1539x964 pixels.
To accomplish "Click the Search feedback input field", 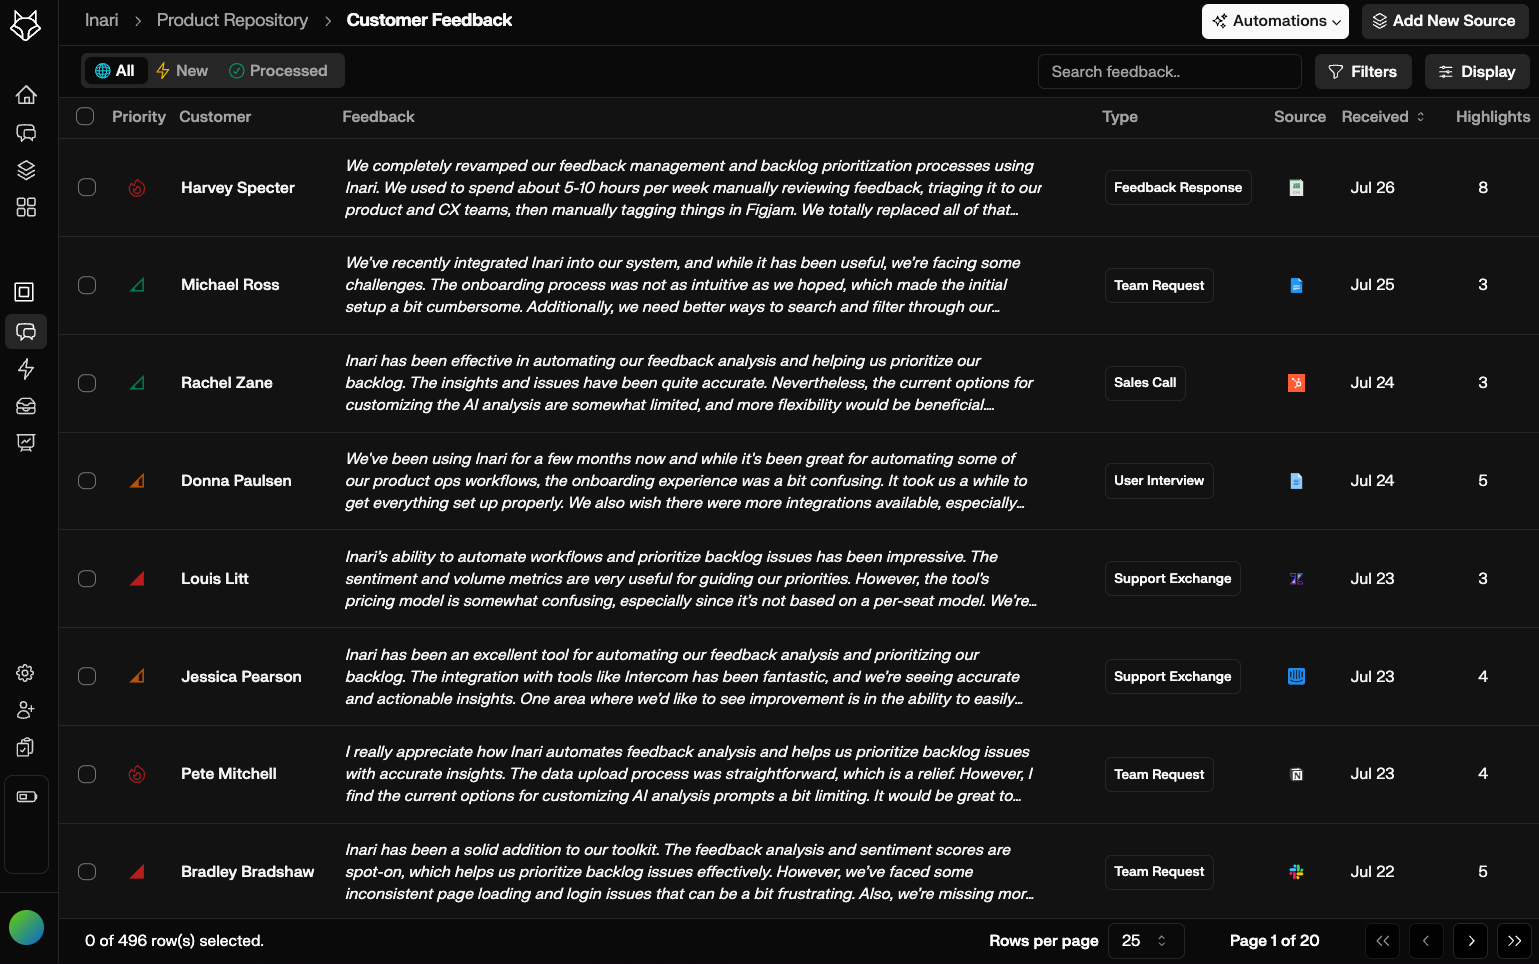I will [x=1169, y=72].
